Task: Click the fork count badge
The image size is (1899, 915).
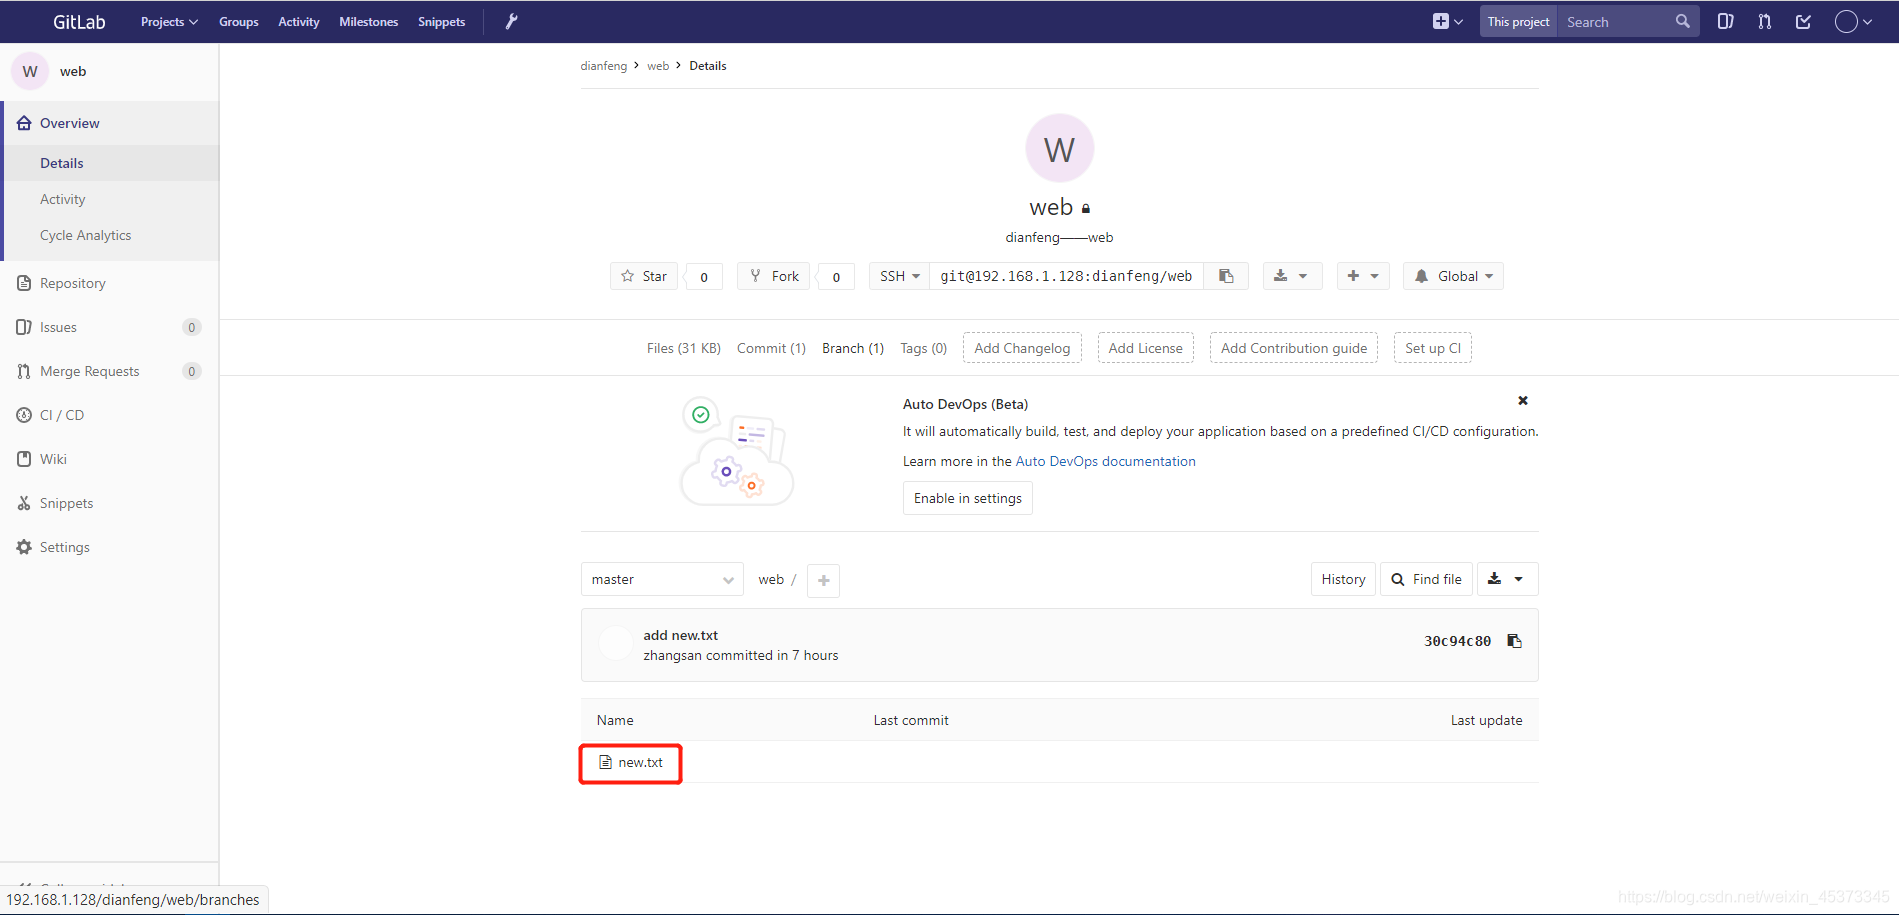Action: (x=836, y=277)
